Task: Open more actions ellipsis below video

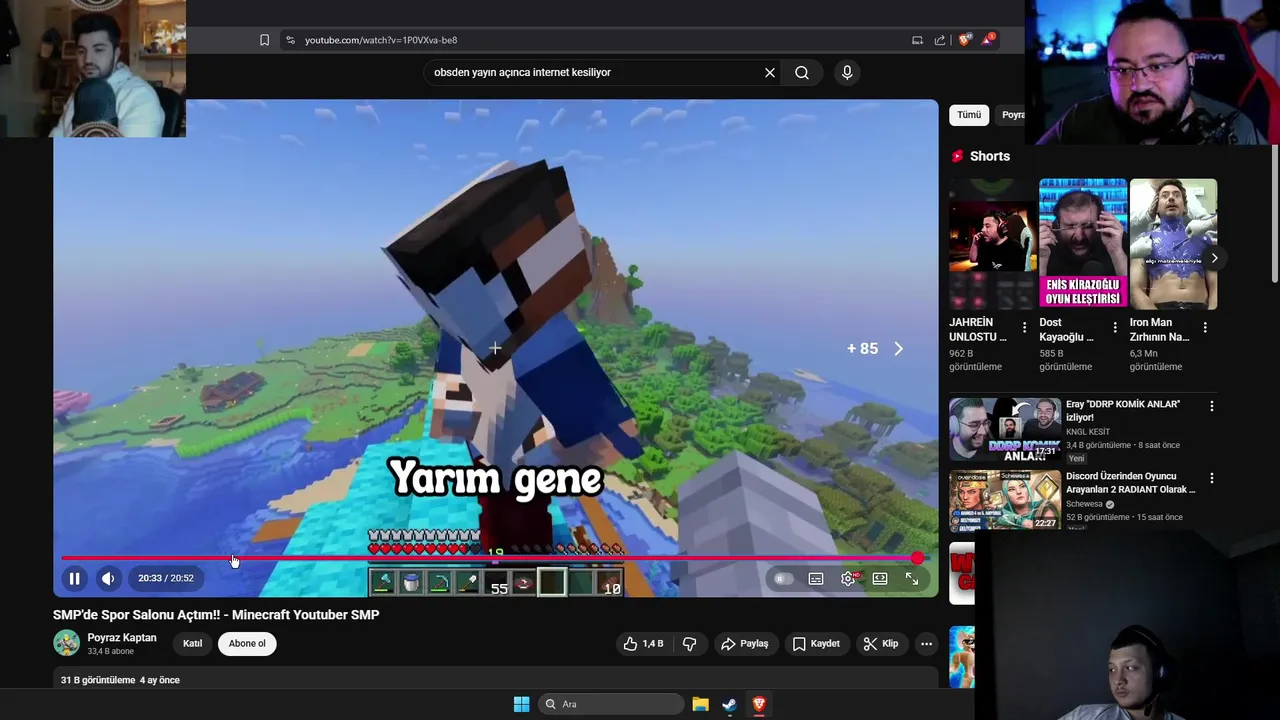Action: (x=926, y=644)
